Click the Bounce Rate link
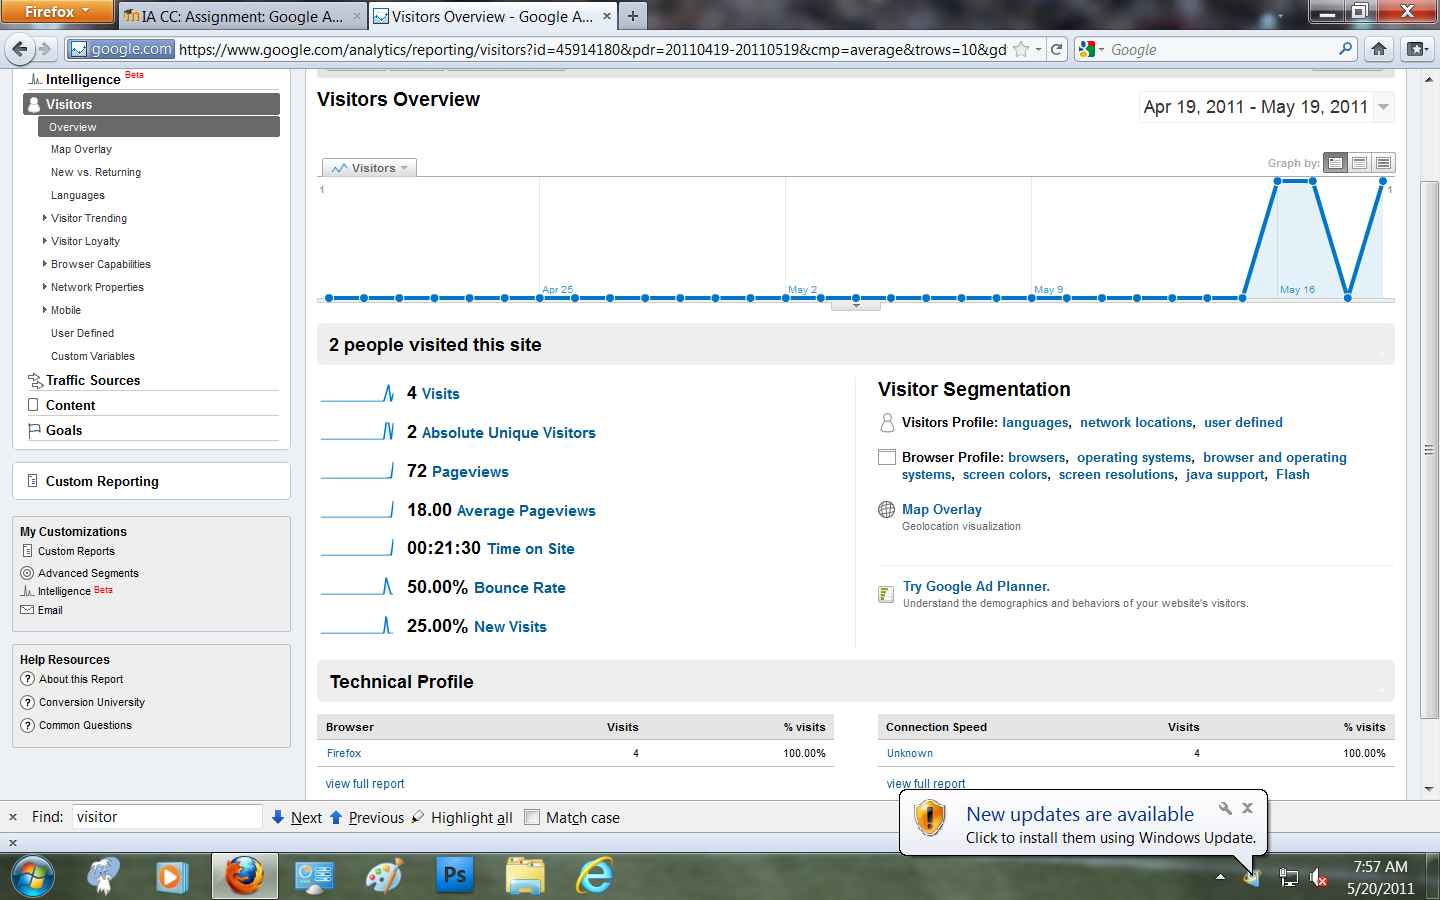 click(520, 588)
